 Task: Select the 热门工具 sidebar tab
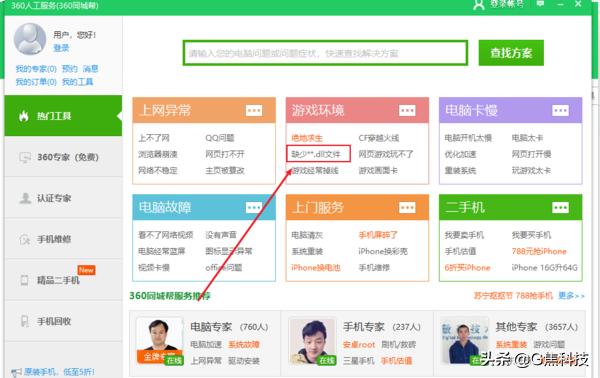[x=63, y=116]
